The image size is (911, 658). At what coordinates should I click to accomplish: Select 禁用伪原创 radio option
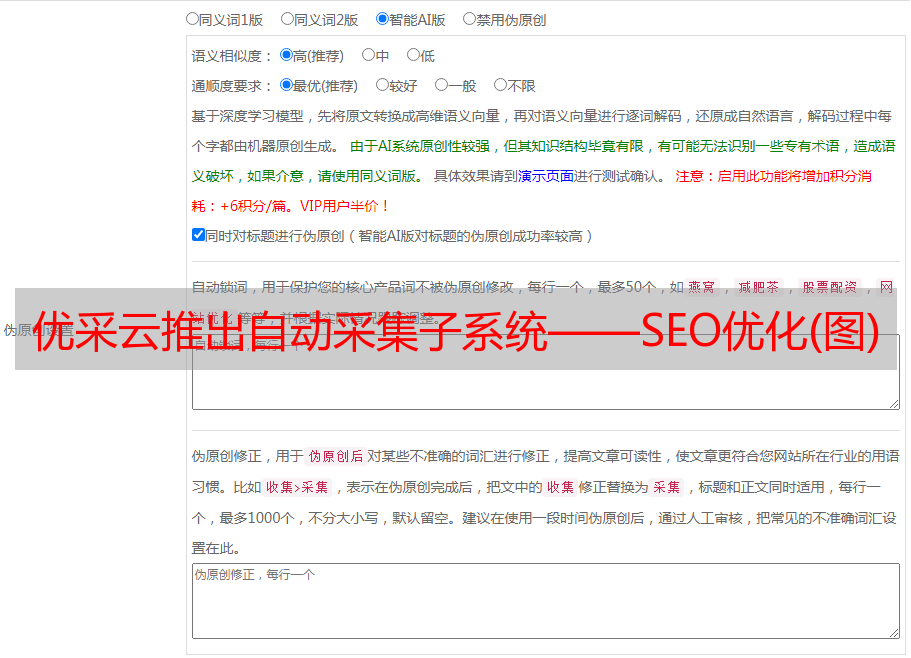(x=469, y=19)
